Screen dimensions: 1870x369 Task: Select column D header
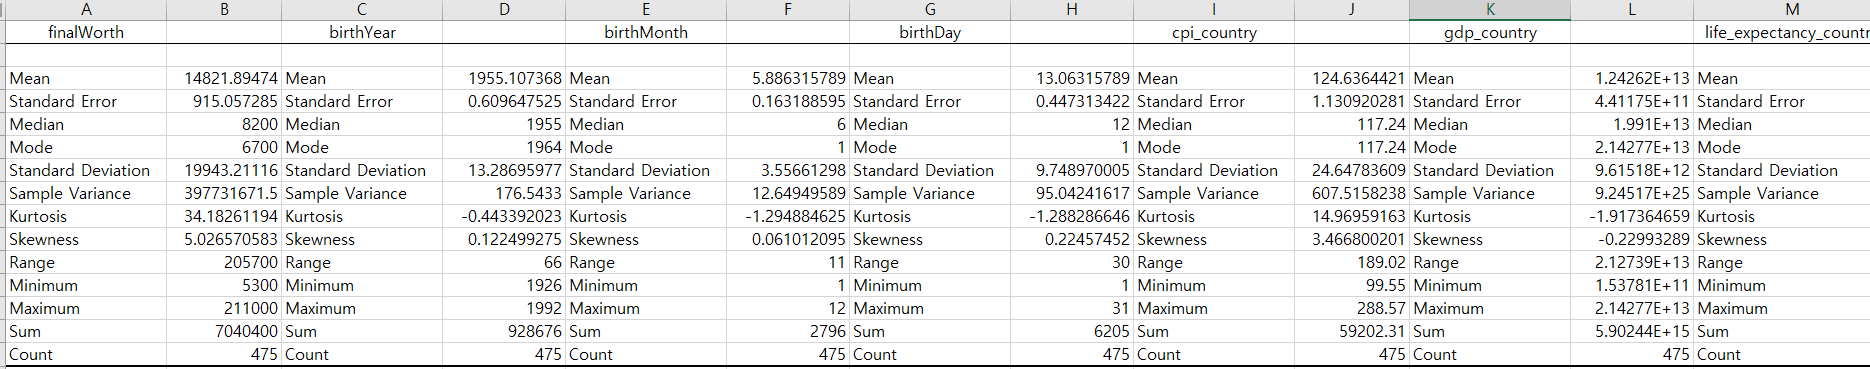pyautogui.click(x=504, y=10)
